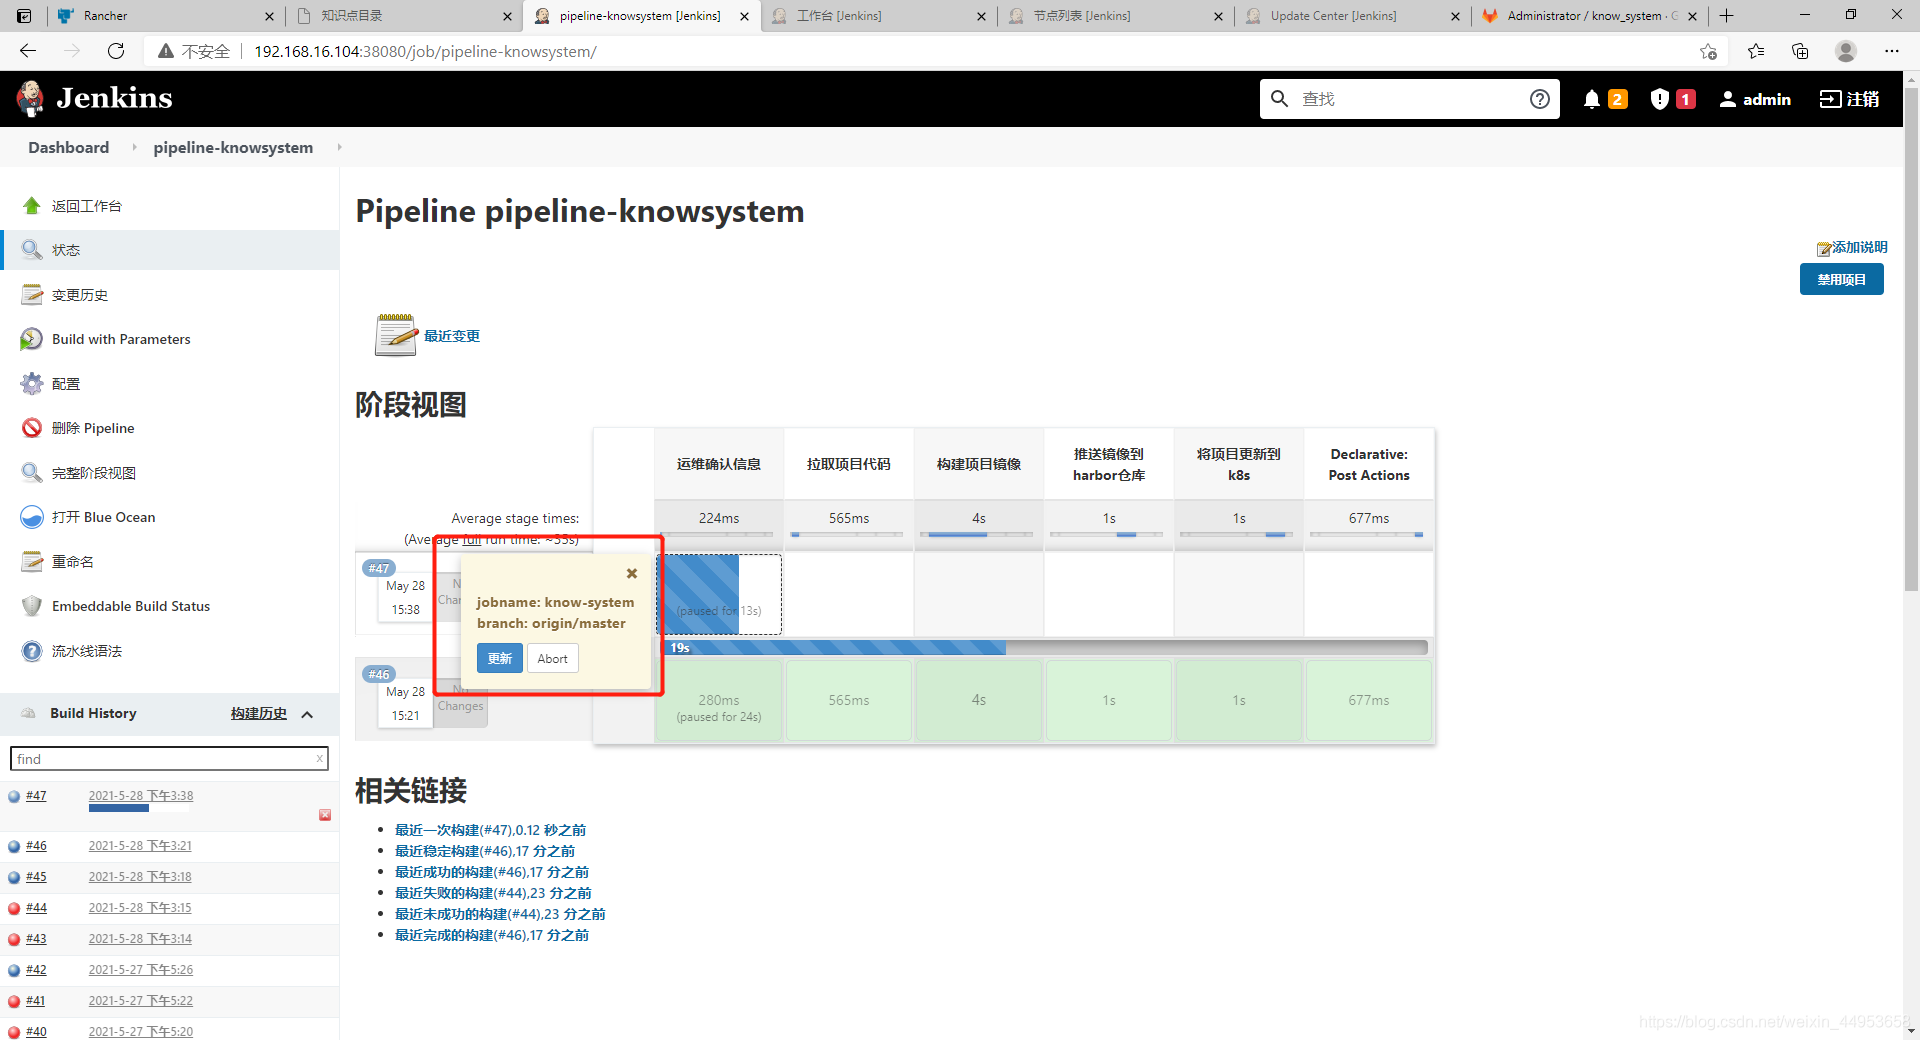
Task: Click the 重命名 notepad icon
Action: click(32, 562)
